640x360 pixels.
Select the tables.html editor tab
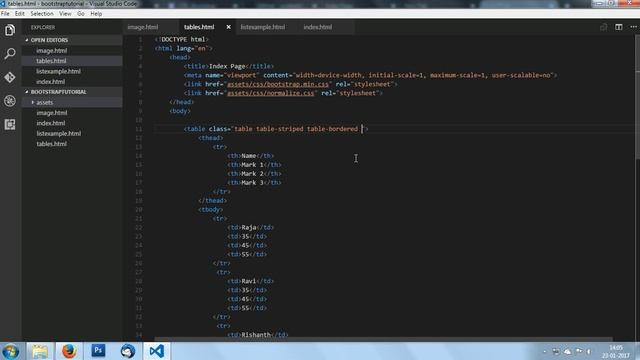coord(199,27)
